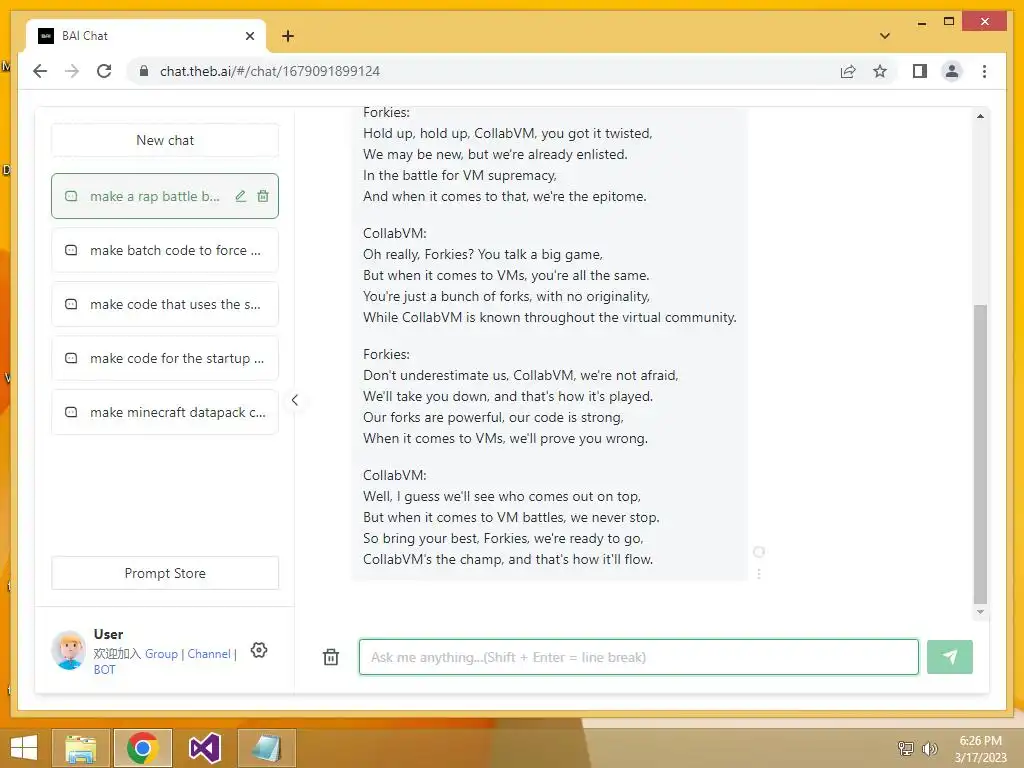Clear the conversation with the trash icon beside the input box
Screen dimensions: 1024x768
[x=331, y=657]
